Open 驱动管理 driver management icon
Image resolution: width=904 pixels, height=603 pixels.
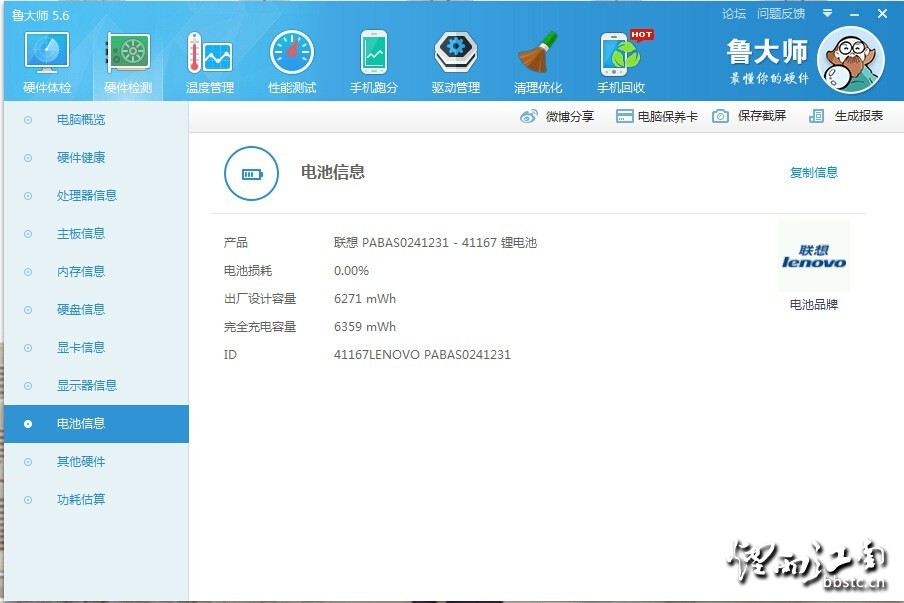click(455, 53)
